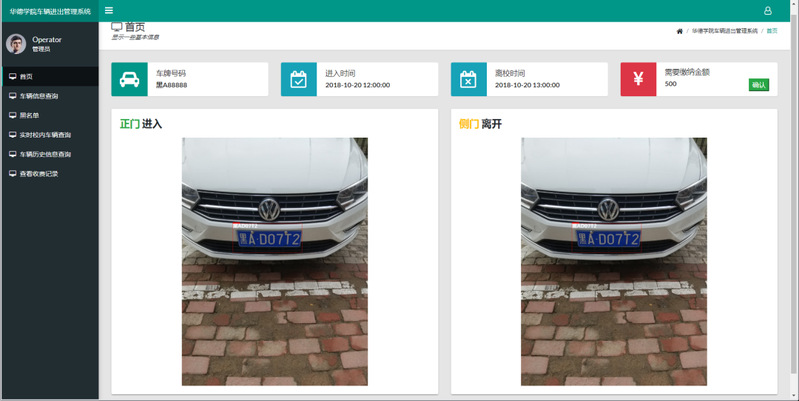The height and width of the screenshot is (401, 799).
Task: Click the Operator username in sidebar
Action: pos(47,40)
